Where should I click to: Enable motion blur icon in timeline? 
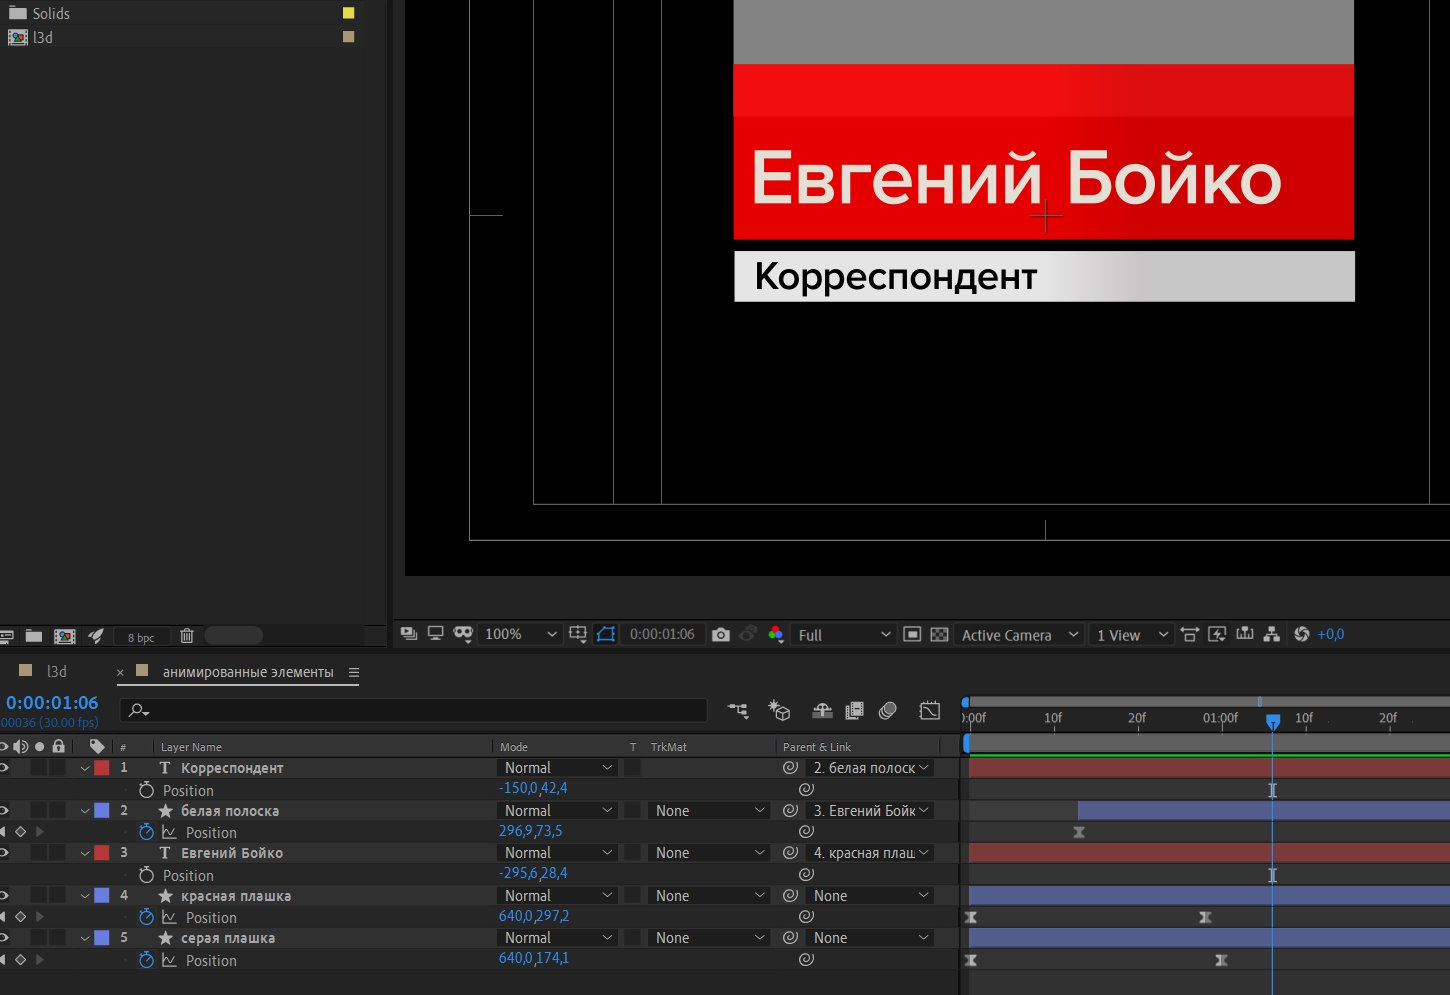point(887,711)
